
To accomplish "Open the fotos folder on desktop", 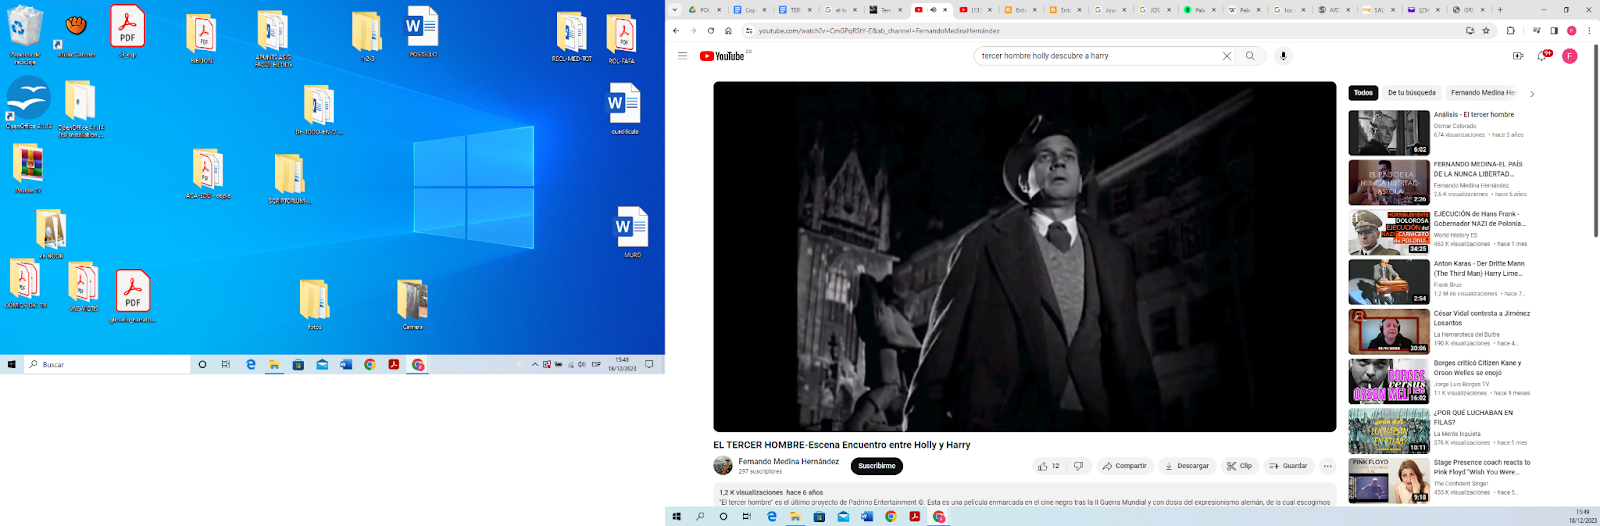I will tap(314, 304).
